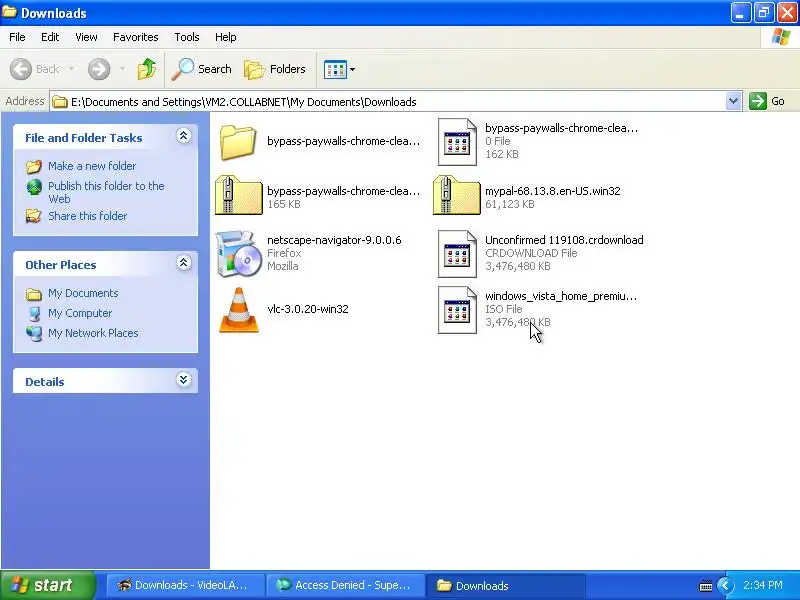The width and height of the screenshot is (800, 600).
Task: Expand the address bar dropdown
Action: coord(733,101)
